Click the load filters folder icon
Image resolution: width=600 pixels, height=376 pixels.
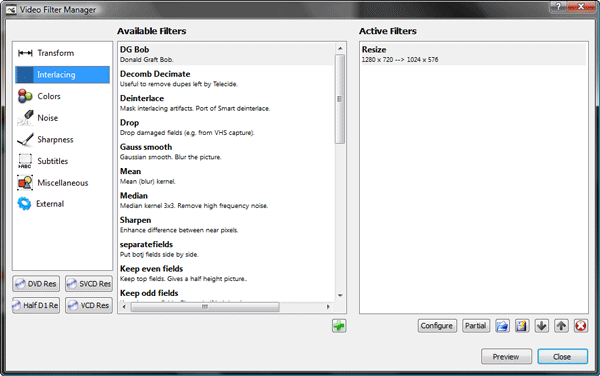coord(502,326)
